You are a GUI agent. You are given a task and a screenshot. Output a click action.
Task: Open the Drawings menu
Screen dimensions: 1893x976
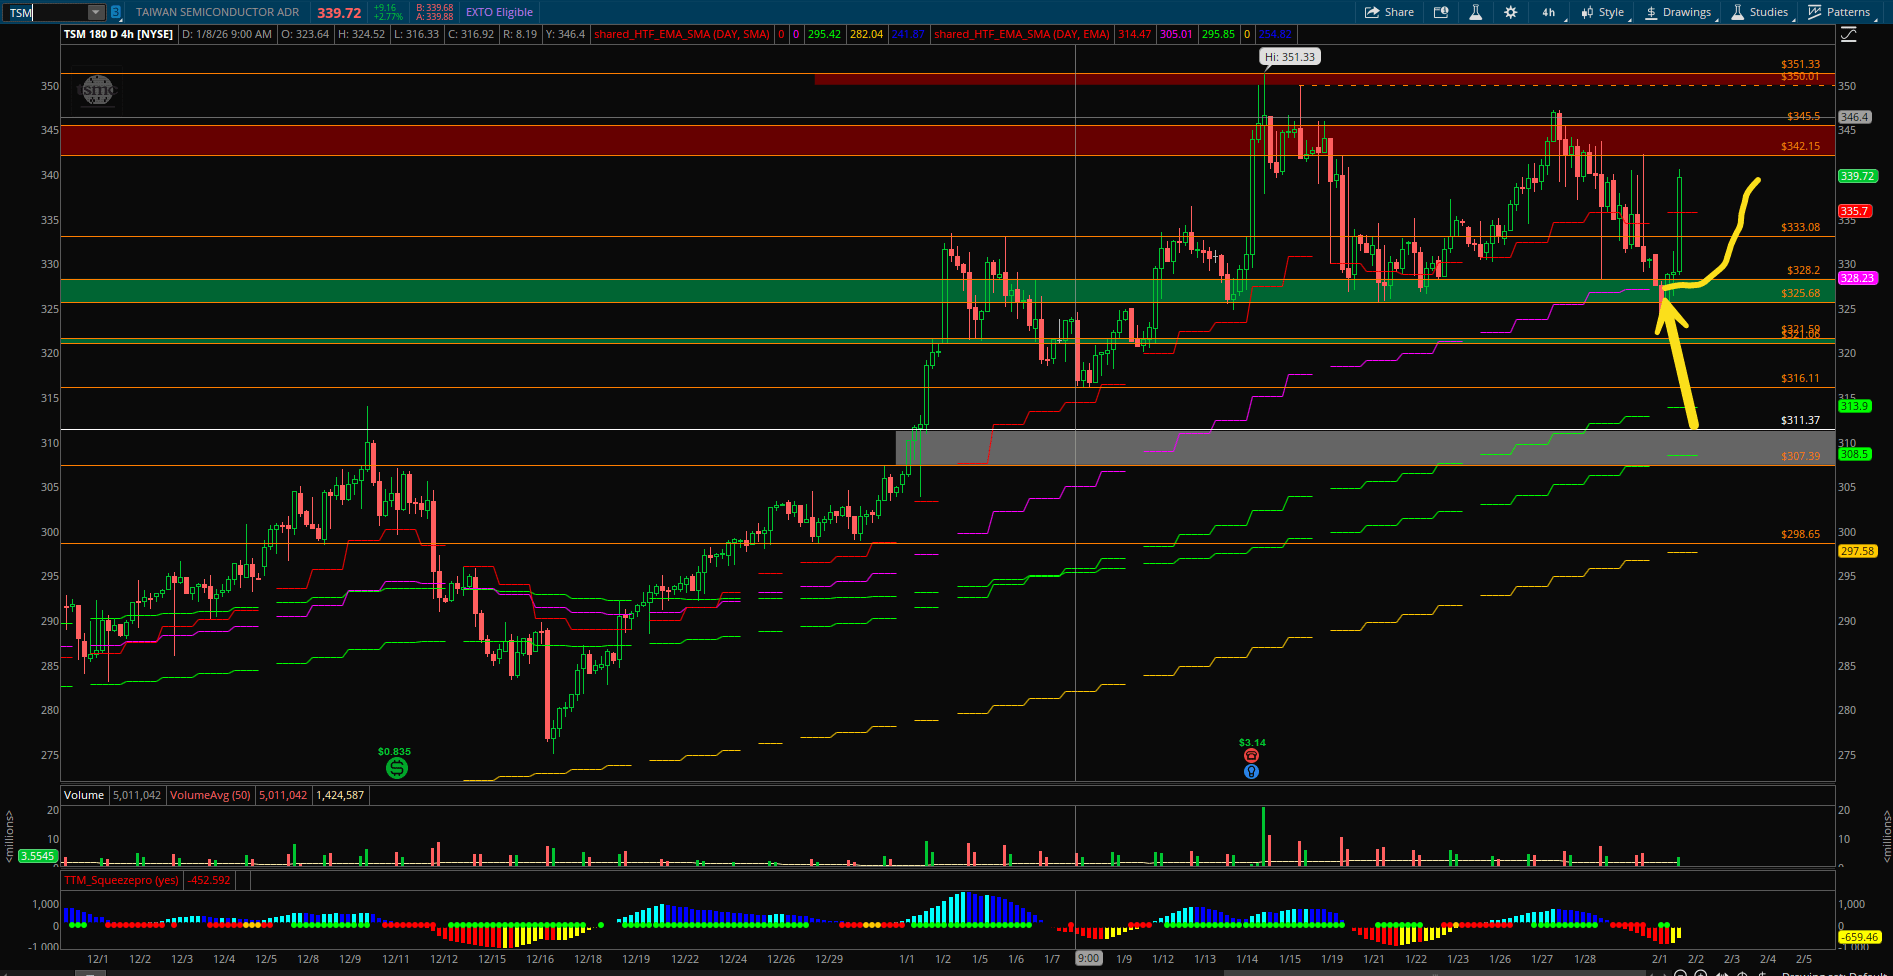tap(1678, 12)
